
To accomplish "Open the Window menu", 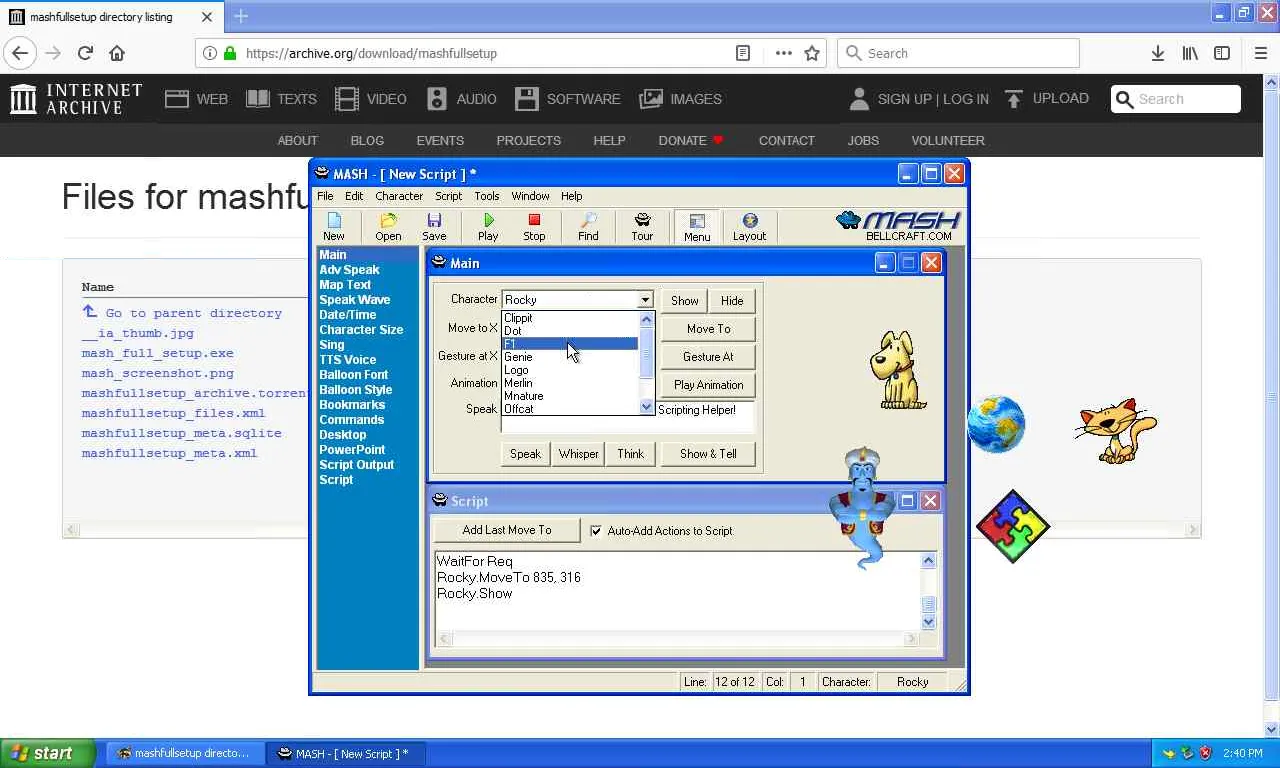I will [530, 196].
